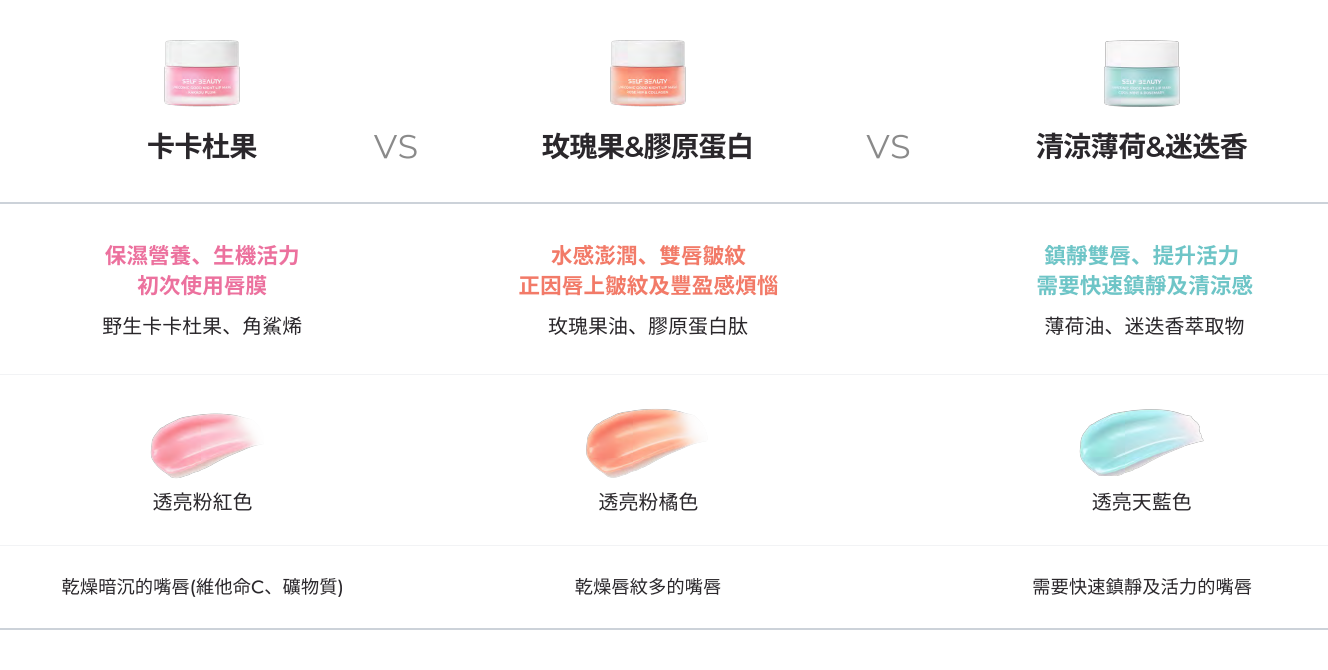Click the 透亮粉紅色 color label
The image size is (1328, 670).
pos(202,502)
